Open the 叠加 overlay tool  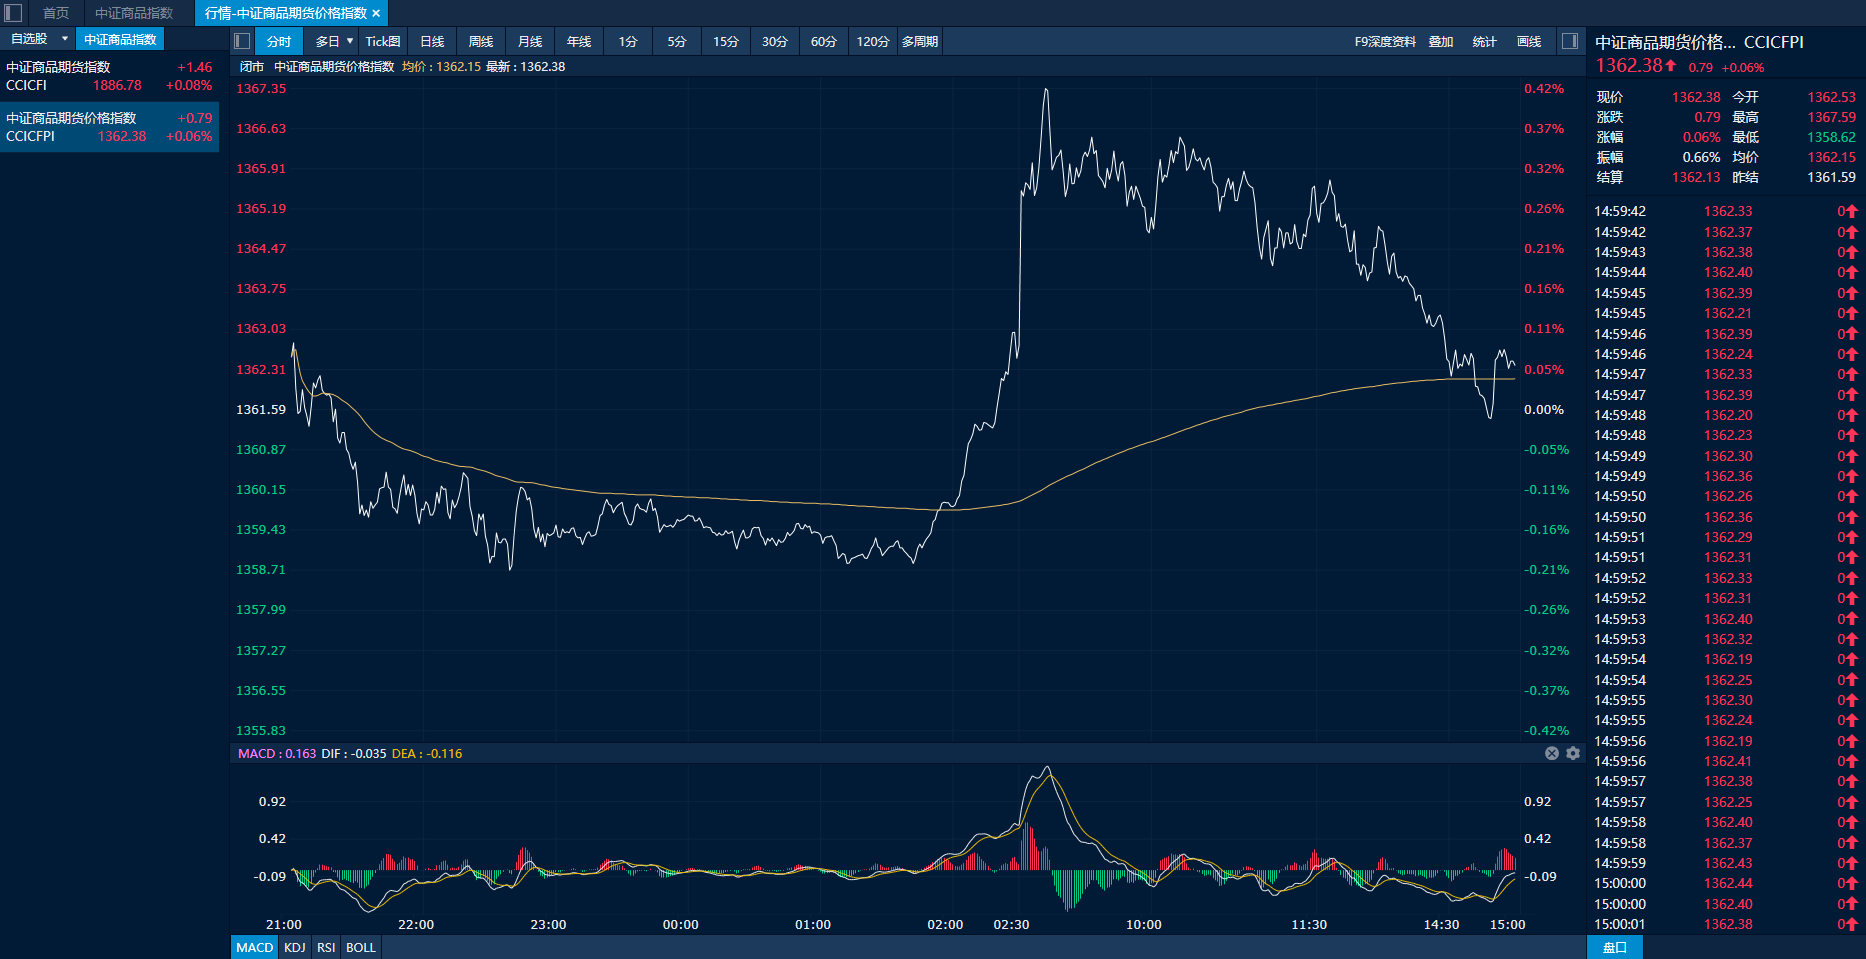coord(1441,41)
